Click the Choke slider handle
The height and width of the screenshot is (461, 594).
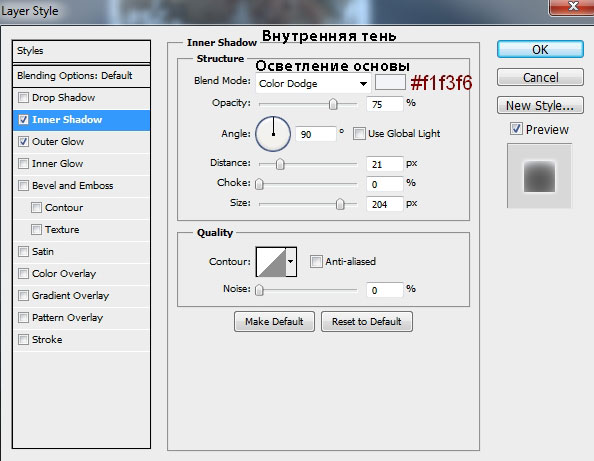[259, 184]
